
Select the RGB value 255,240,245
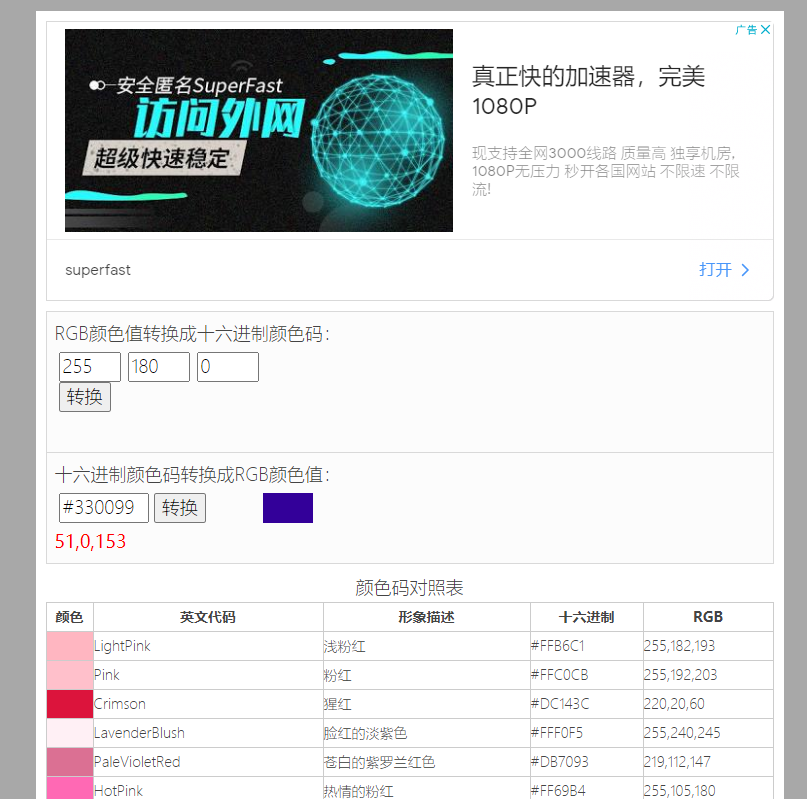tap(682, 733)
